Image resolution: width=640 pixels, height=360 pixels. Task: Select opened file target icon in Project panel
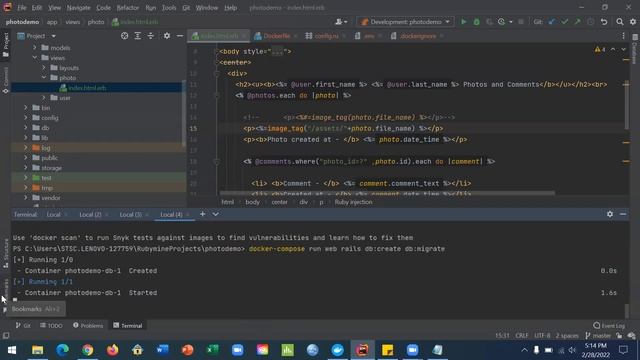click(x=124, y=36)
